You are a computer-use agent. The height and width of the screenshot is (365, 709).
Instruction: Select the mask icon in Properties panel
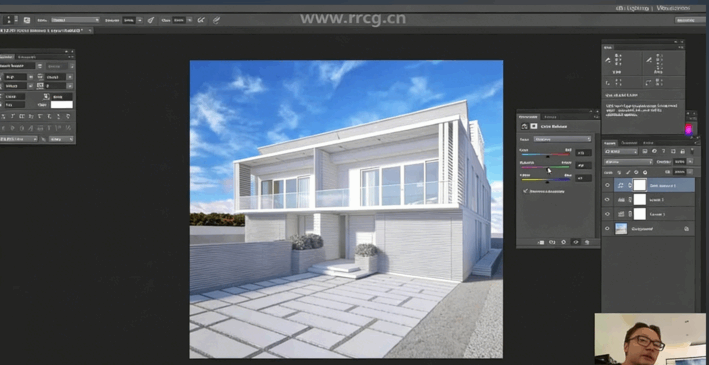coord(534,126)
